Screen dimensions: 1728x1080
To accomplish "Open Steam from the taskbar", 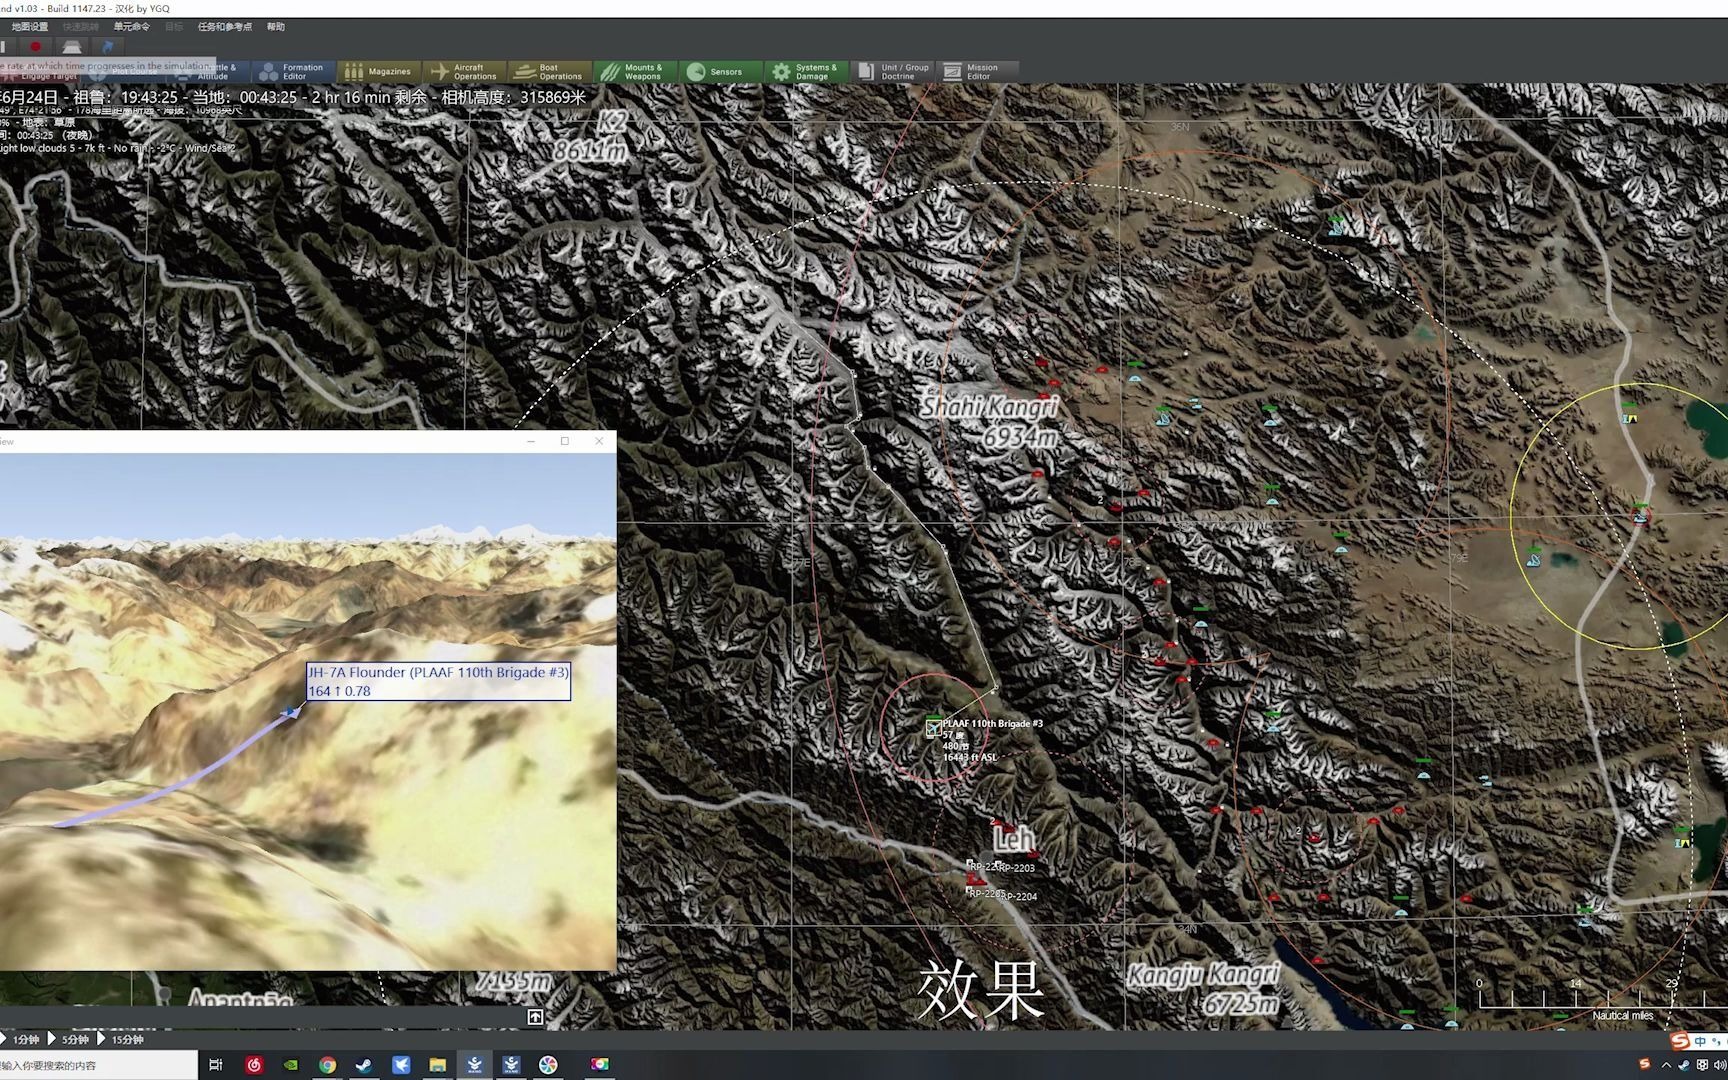I will (364, 1065).
